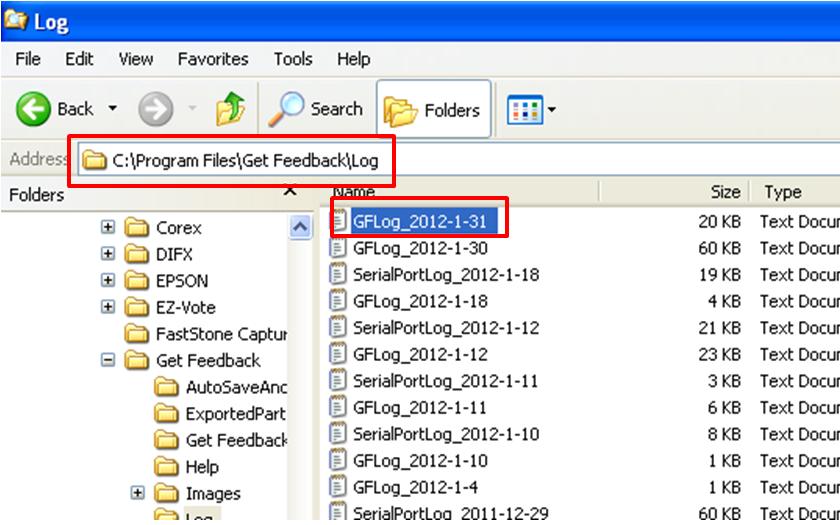The height and width of the screenshot is (525, 840).
Task: Close the Folders pane with X
Action: click(x=290, y=191)
